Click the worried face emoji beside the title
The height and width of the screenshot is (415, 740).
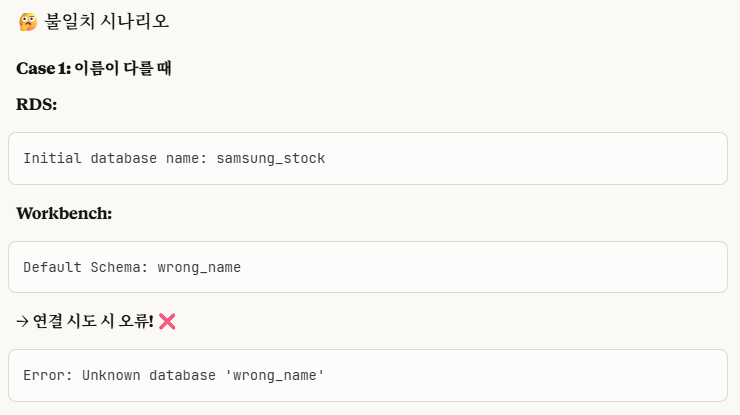28,22
